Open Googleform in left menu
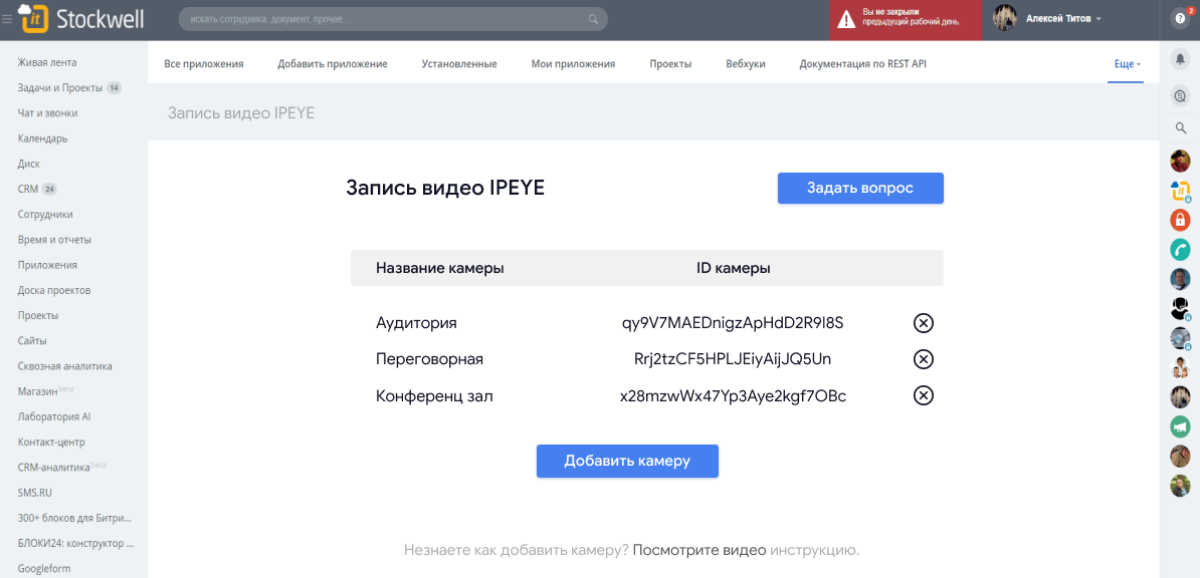Image resolution: width=1200 pixels, height=578 pixels. pyautogui.click(x=44, y=568)
